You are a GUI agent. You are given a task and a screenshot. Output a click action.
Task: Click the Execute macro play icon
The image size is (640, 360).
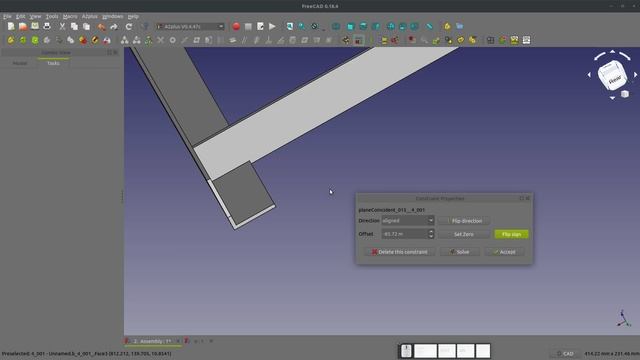coord(272,27)
